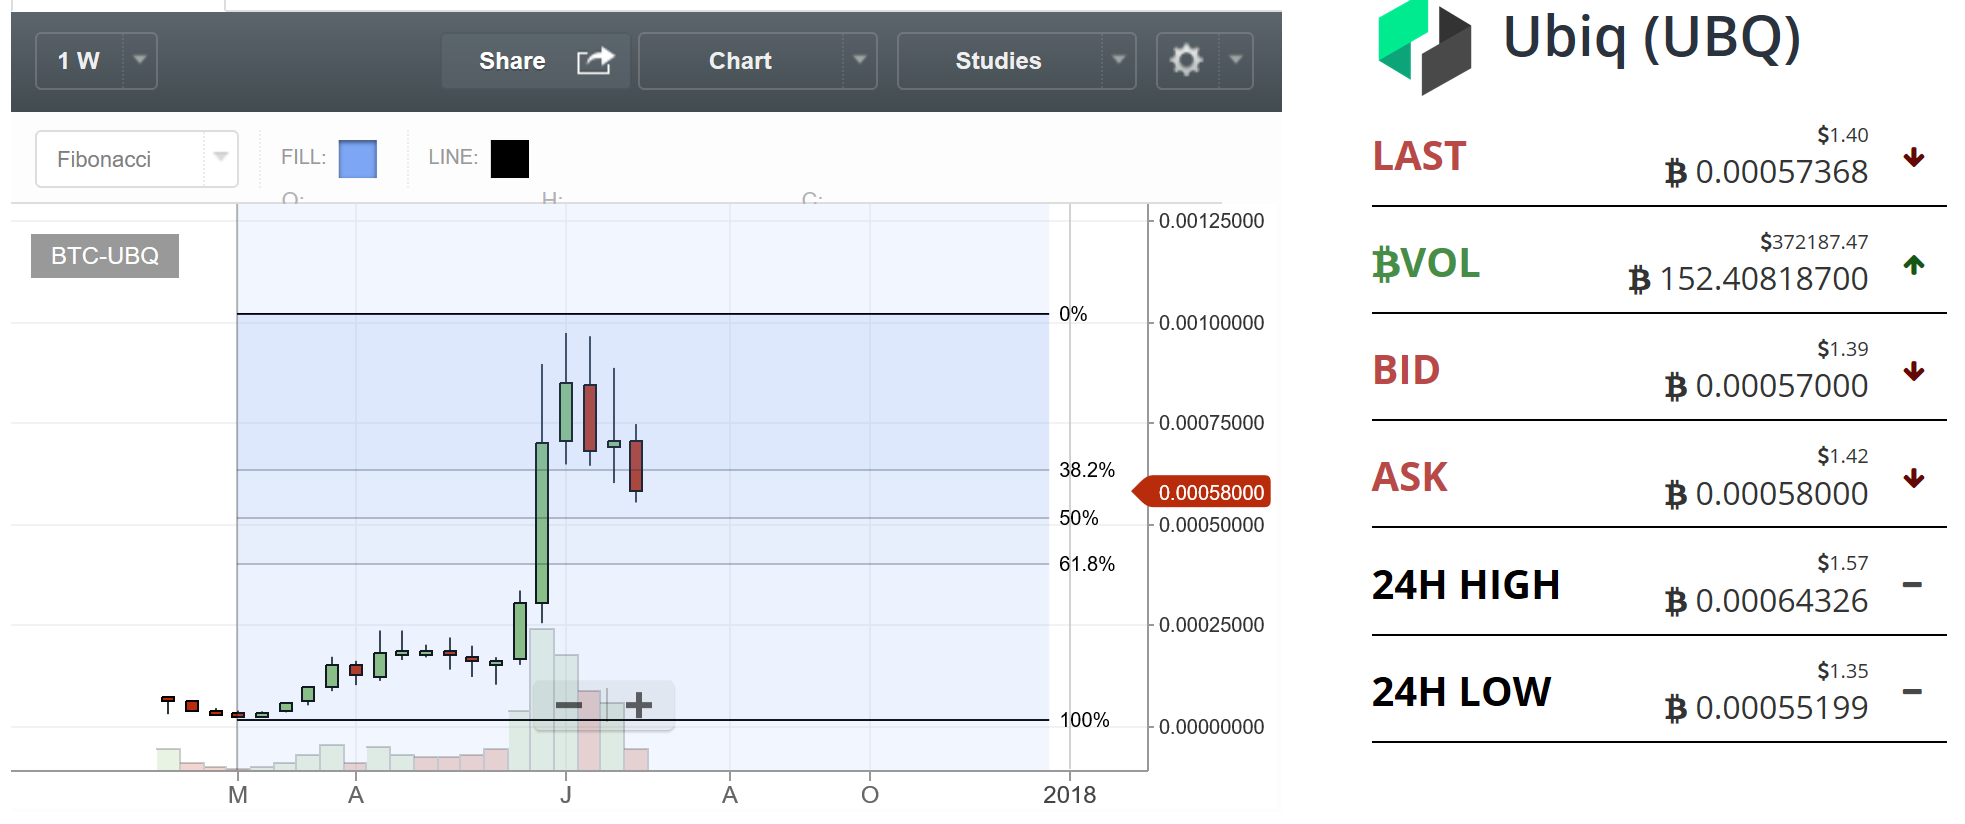Pick the black LINE color swatch
1965x824 pixels.
510,159
